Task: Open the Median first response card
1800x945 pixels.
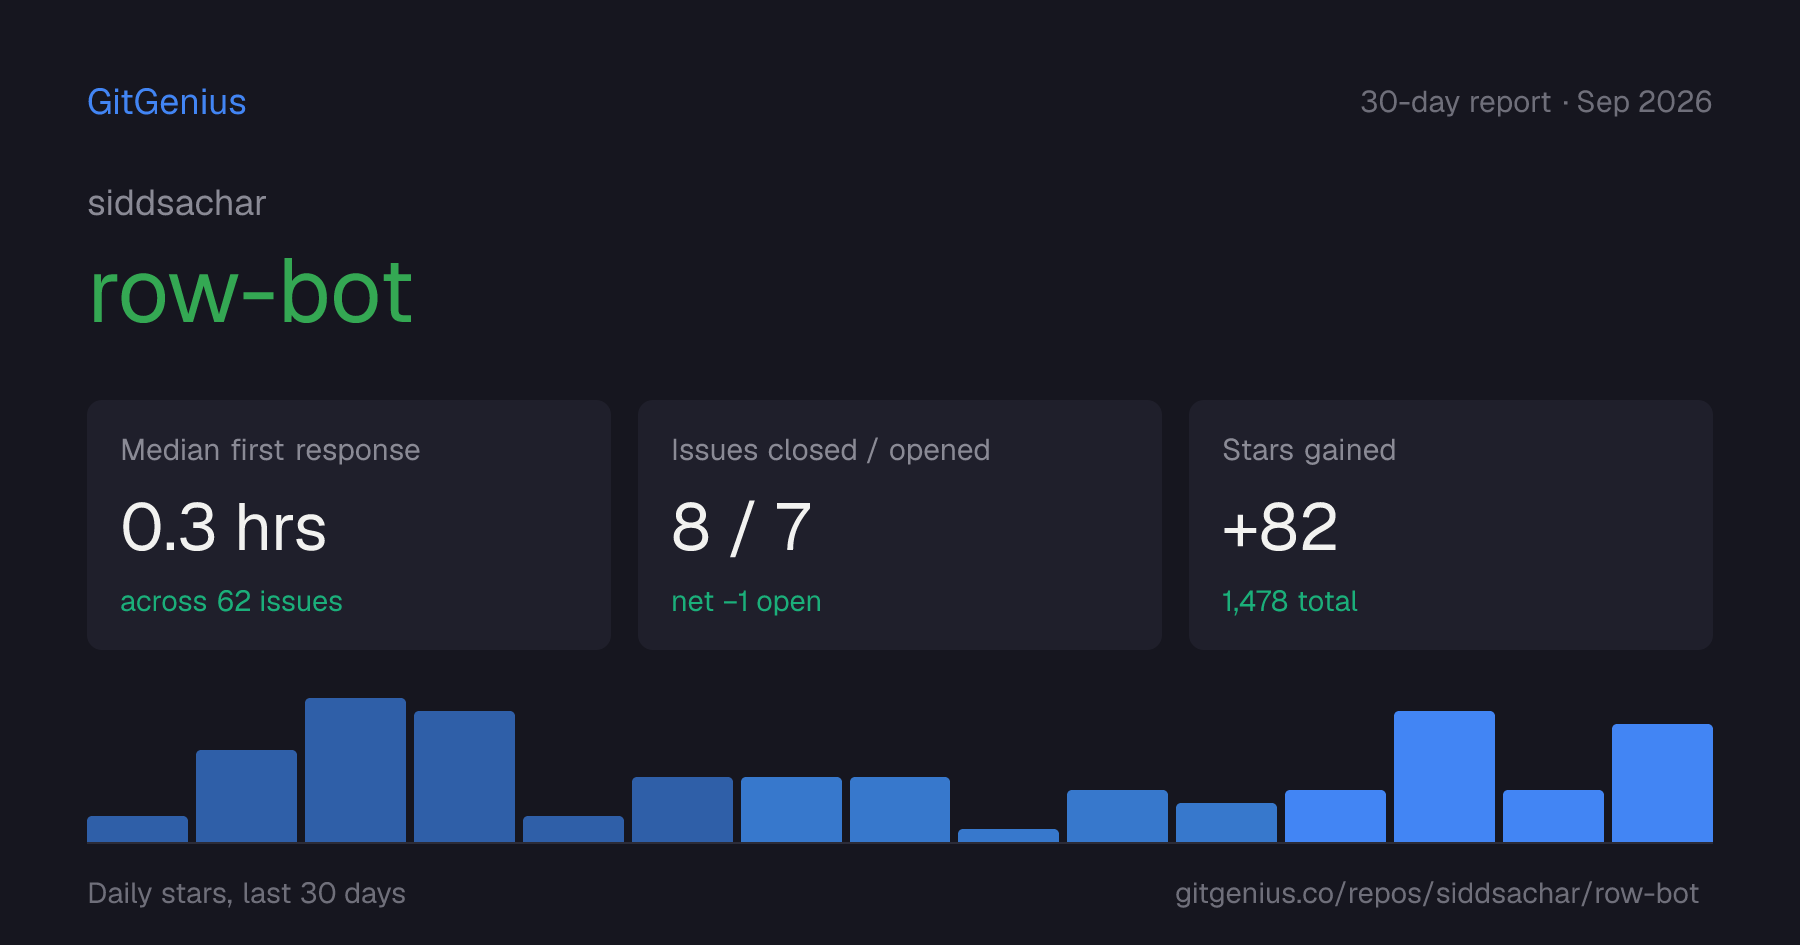Action: tap(349, 525)
